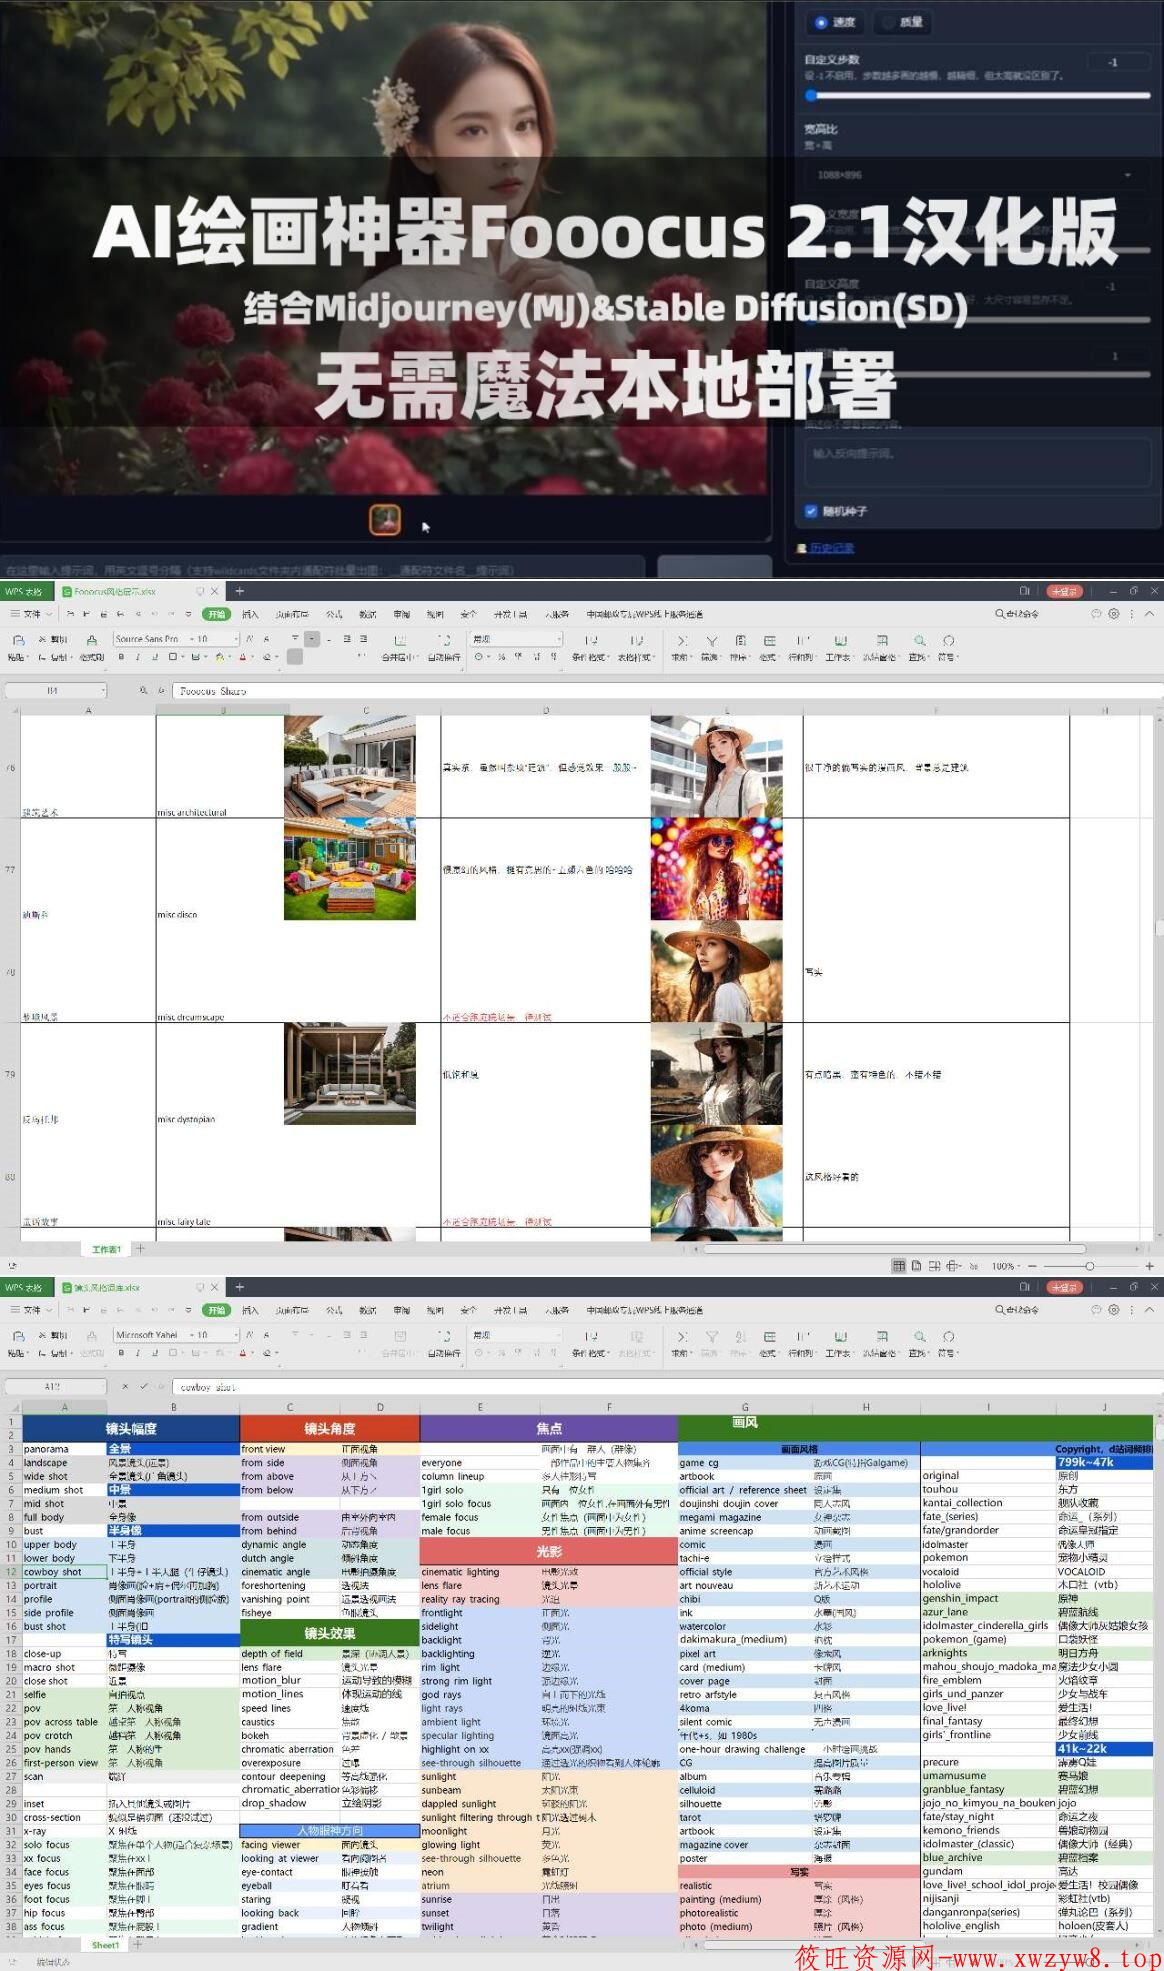
Task: Click the bold B icon in lower spreadsheet
Action: [x=121, y=1353]
